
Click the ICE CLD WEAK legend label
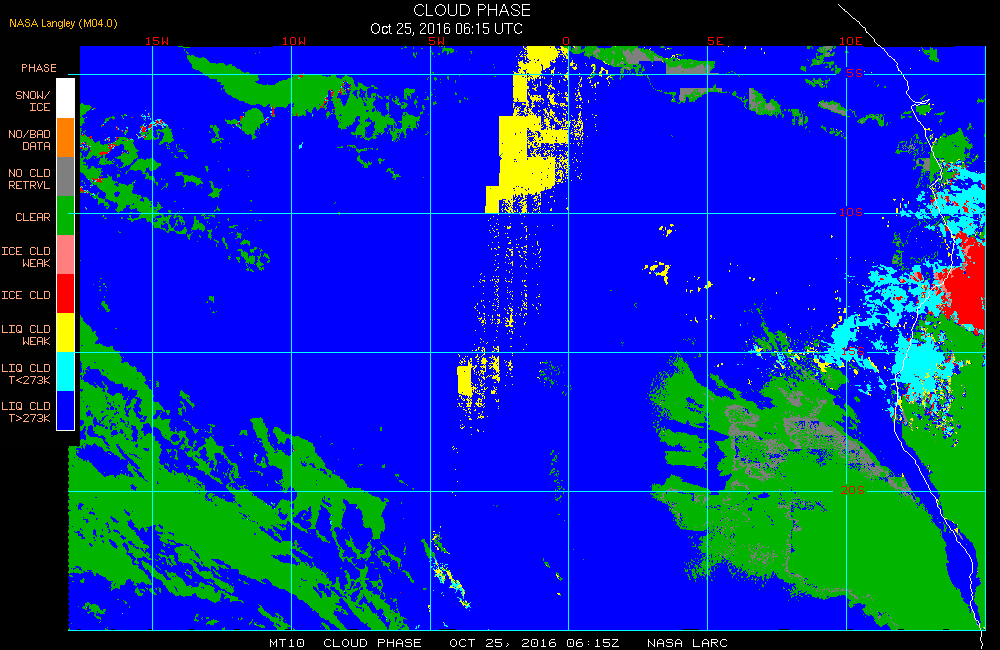(x=26, y=257)
